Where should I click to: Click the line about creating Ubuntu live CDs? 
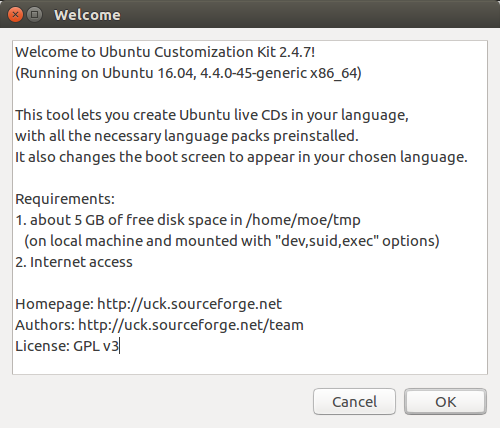click(x=212, y=115)
